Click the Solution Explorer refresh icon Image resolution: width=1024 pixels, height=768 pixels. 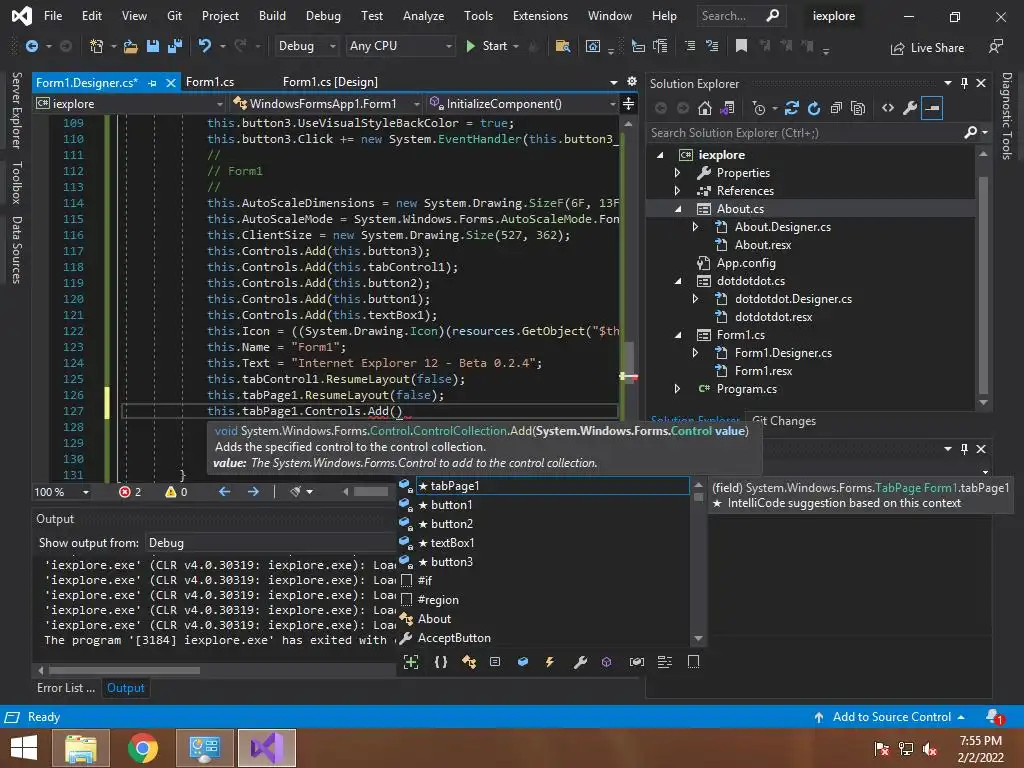point(813,108)
